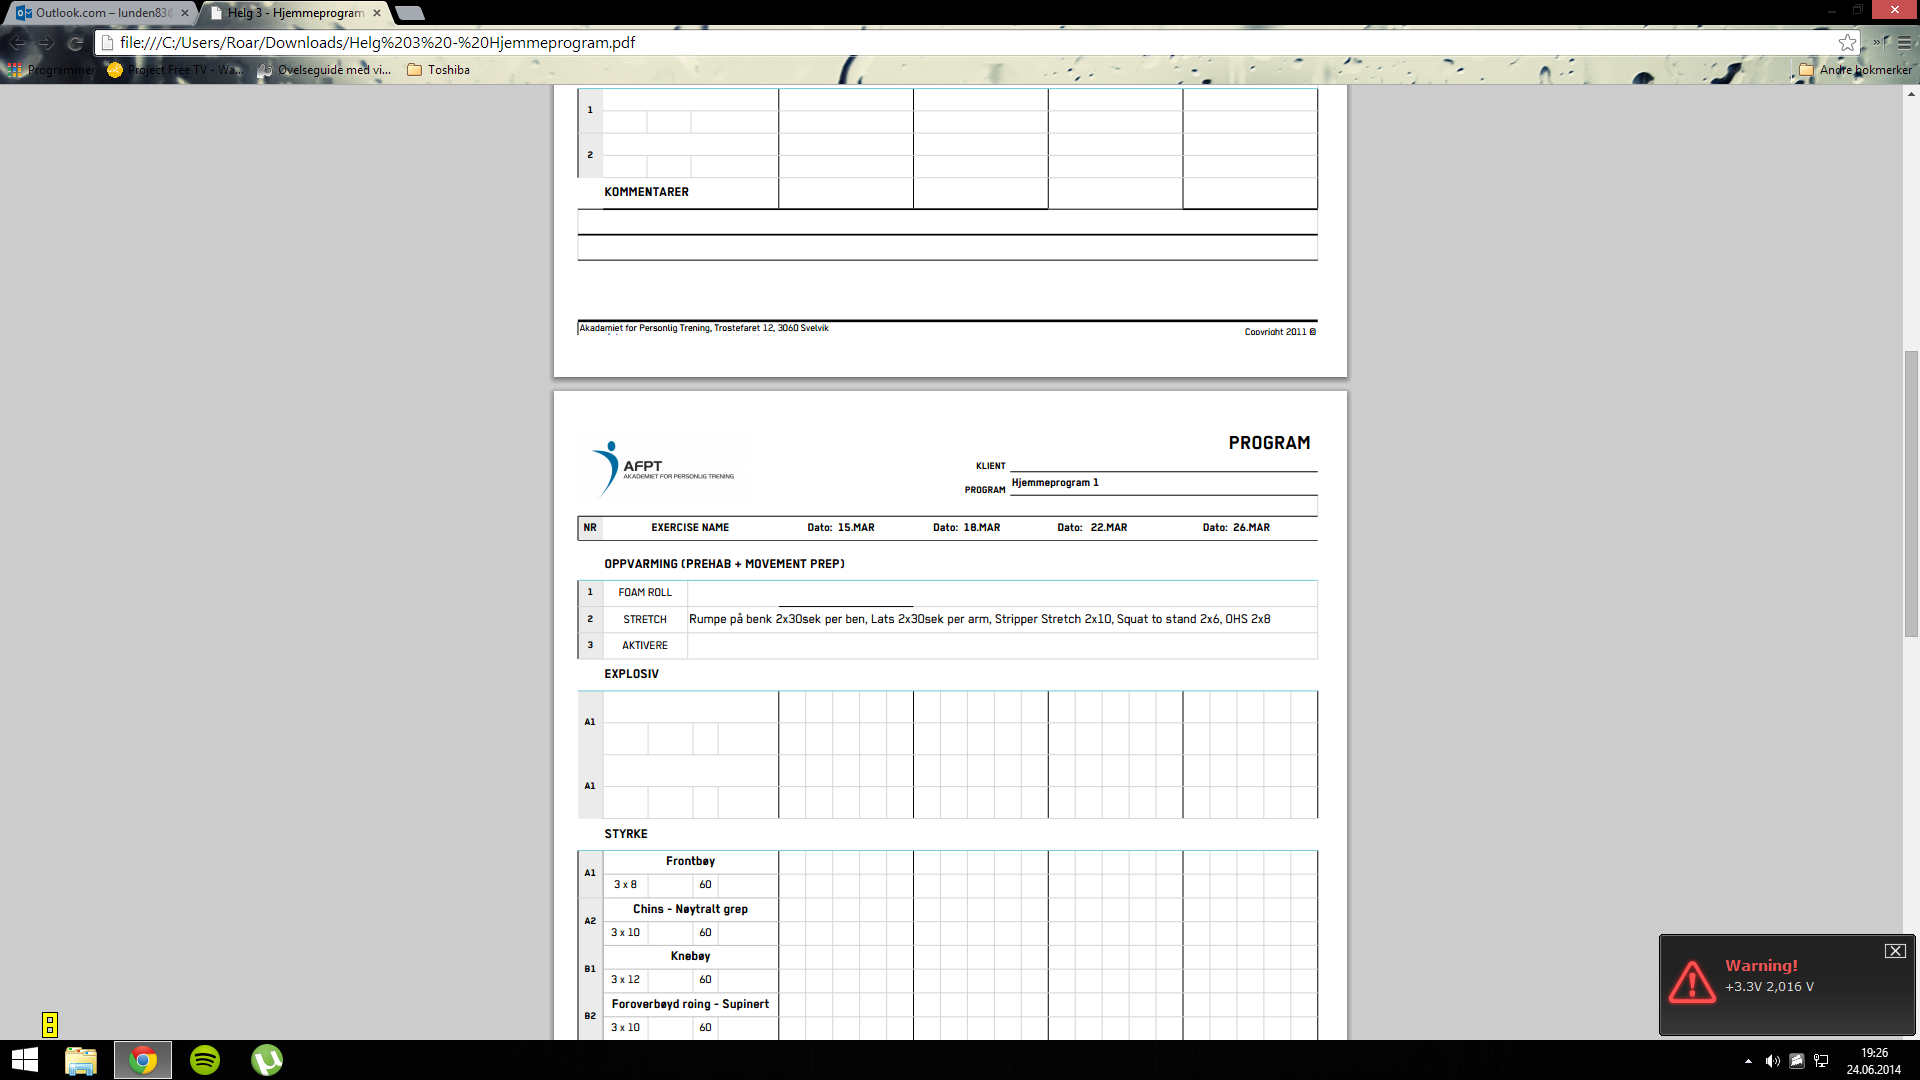Open Spotify from the taskbar
This screenshot has height=1080, width=1920.
(205, 1060)
